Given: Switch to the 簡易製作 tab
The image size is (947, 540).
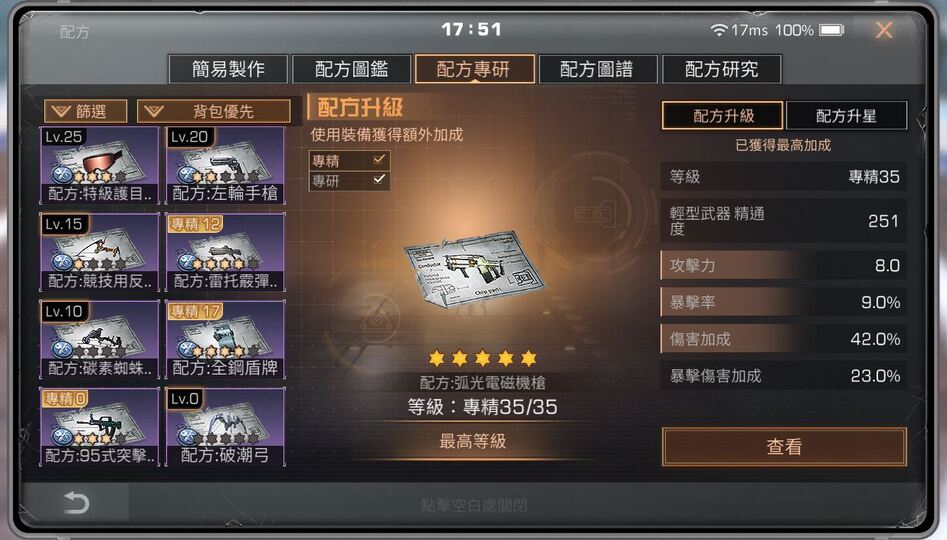Looking at the screenshot, I should click(x=228, y=69).
